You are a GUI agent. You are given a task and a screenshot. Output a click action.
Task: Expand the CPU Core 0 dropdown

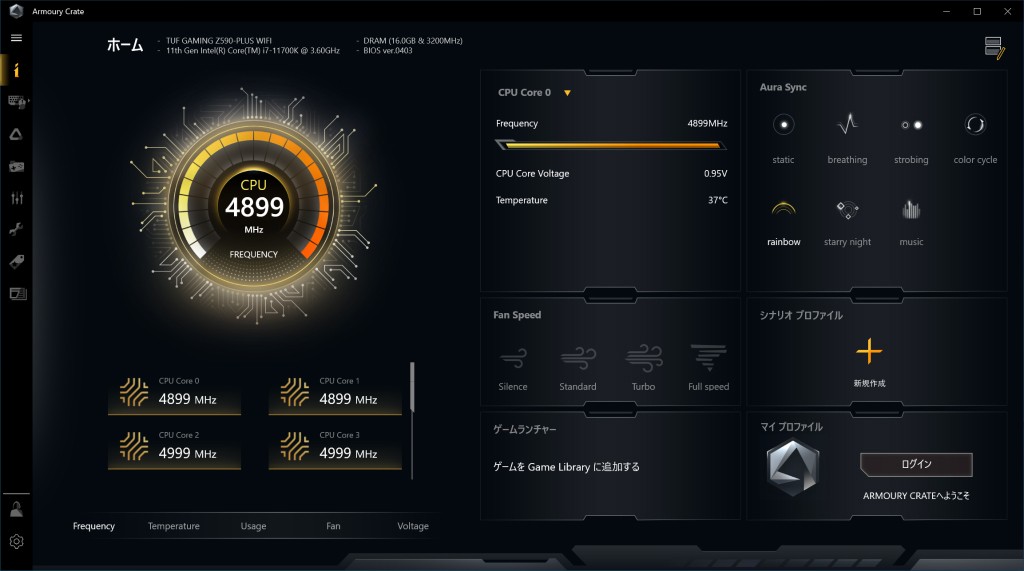567,93
